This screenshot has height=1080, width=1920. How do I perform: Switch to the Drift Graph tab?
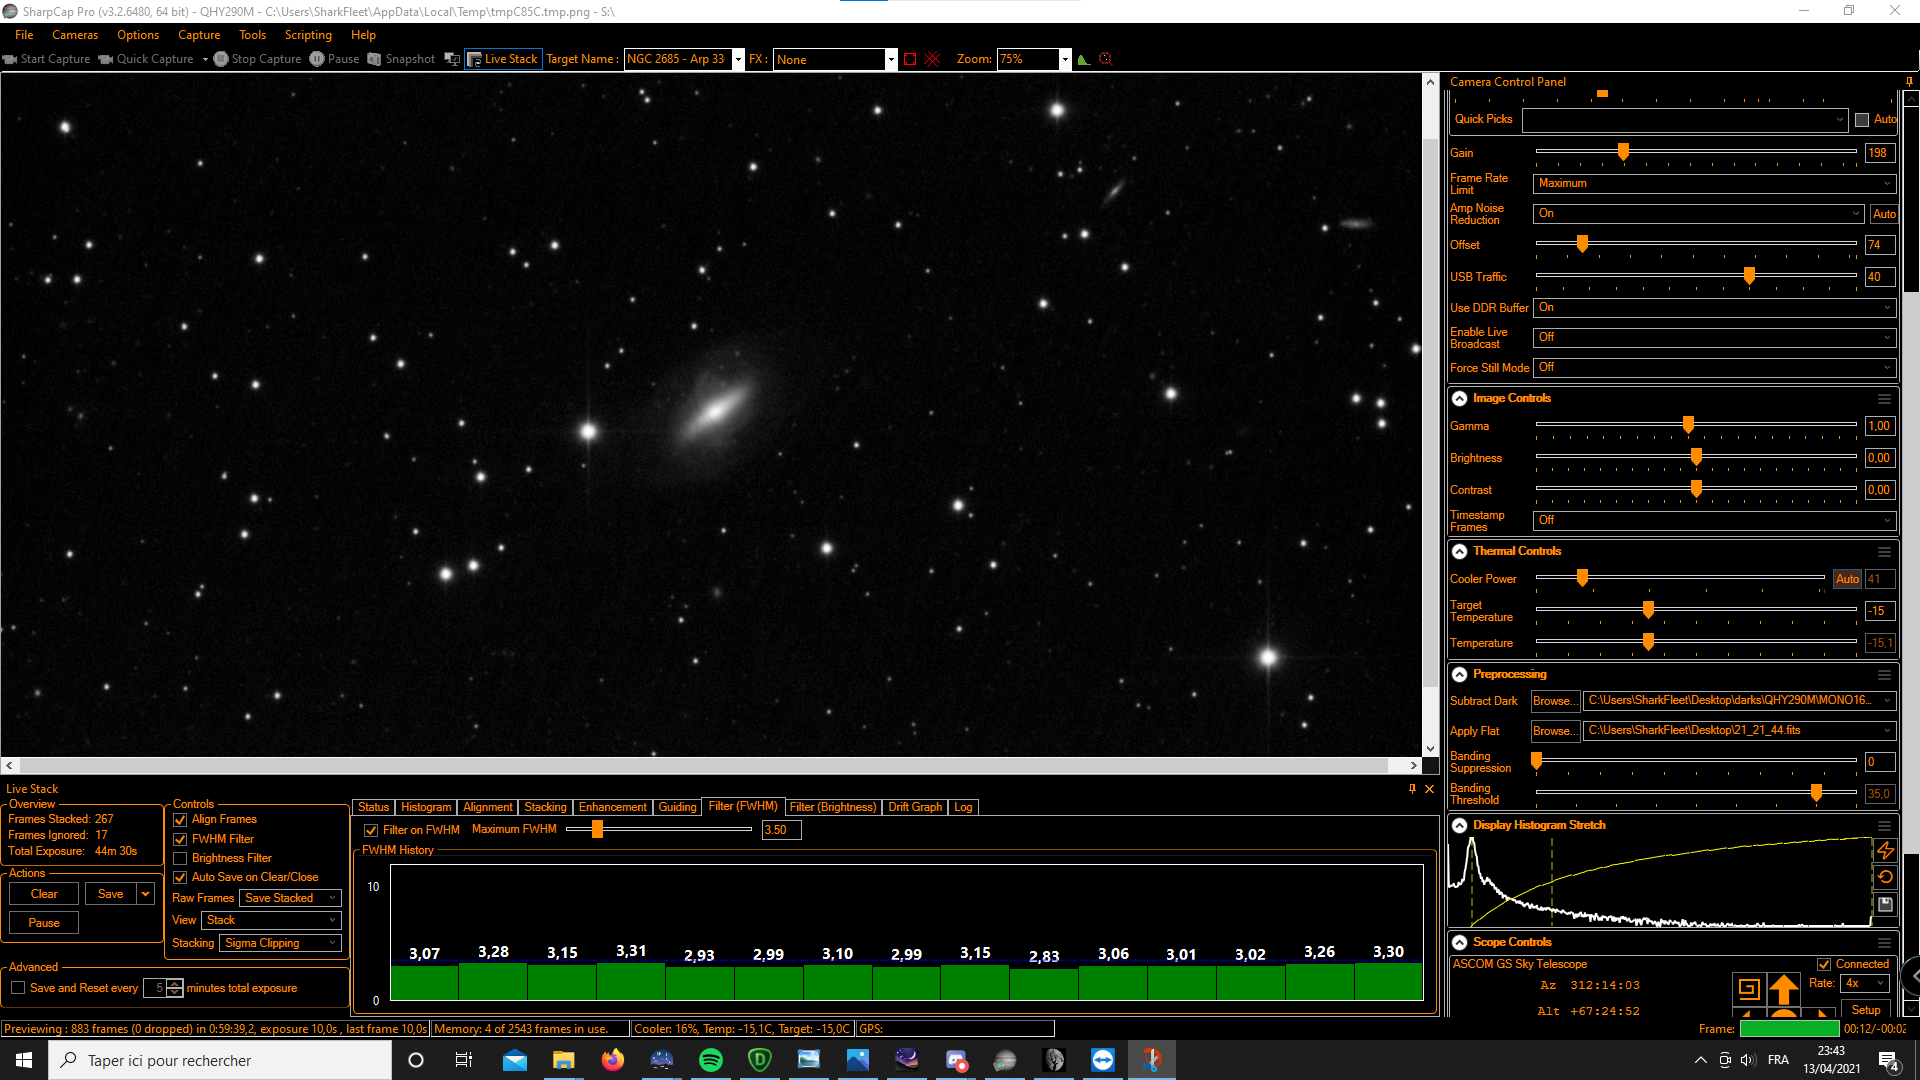[x=914, y=807]
